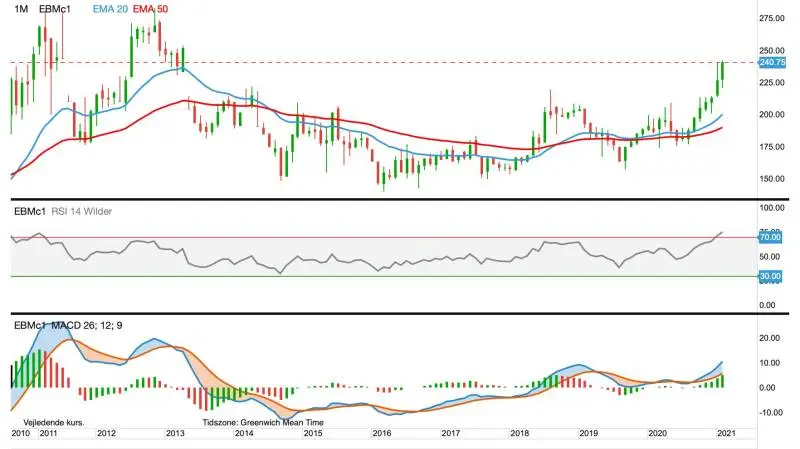
Task: Select the 240.75 current price tag
Action: click(x=772, y=62)
